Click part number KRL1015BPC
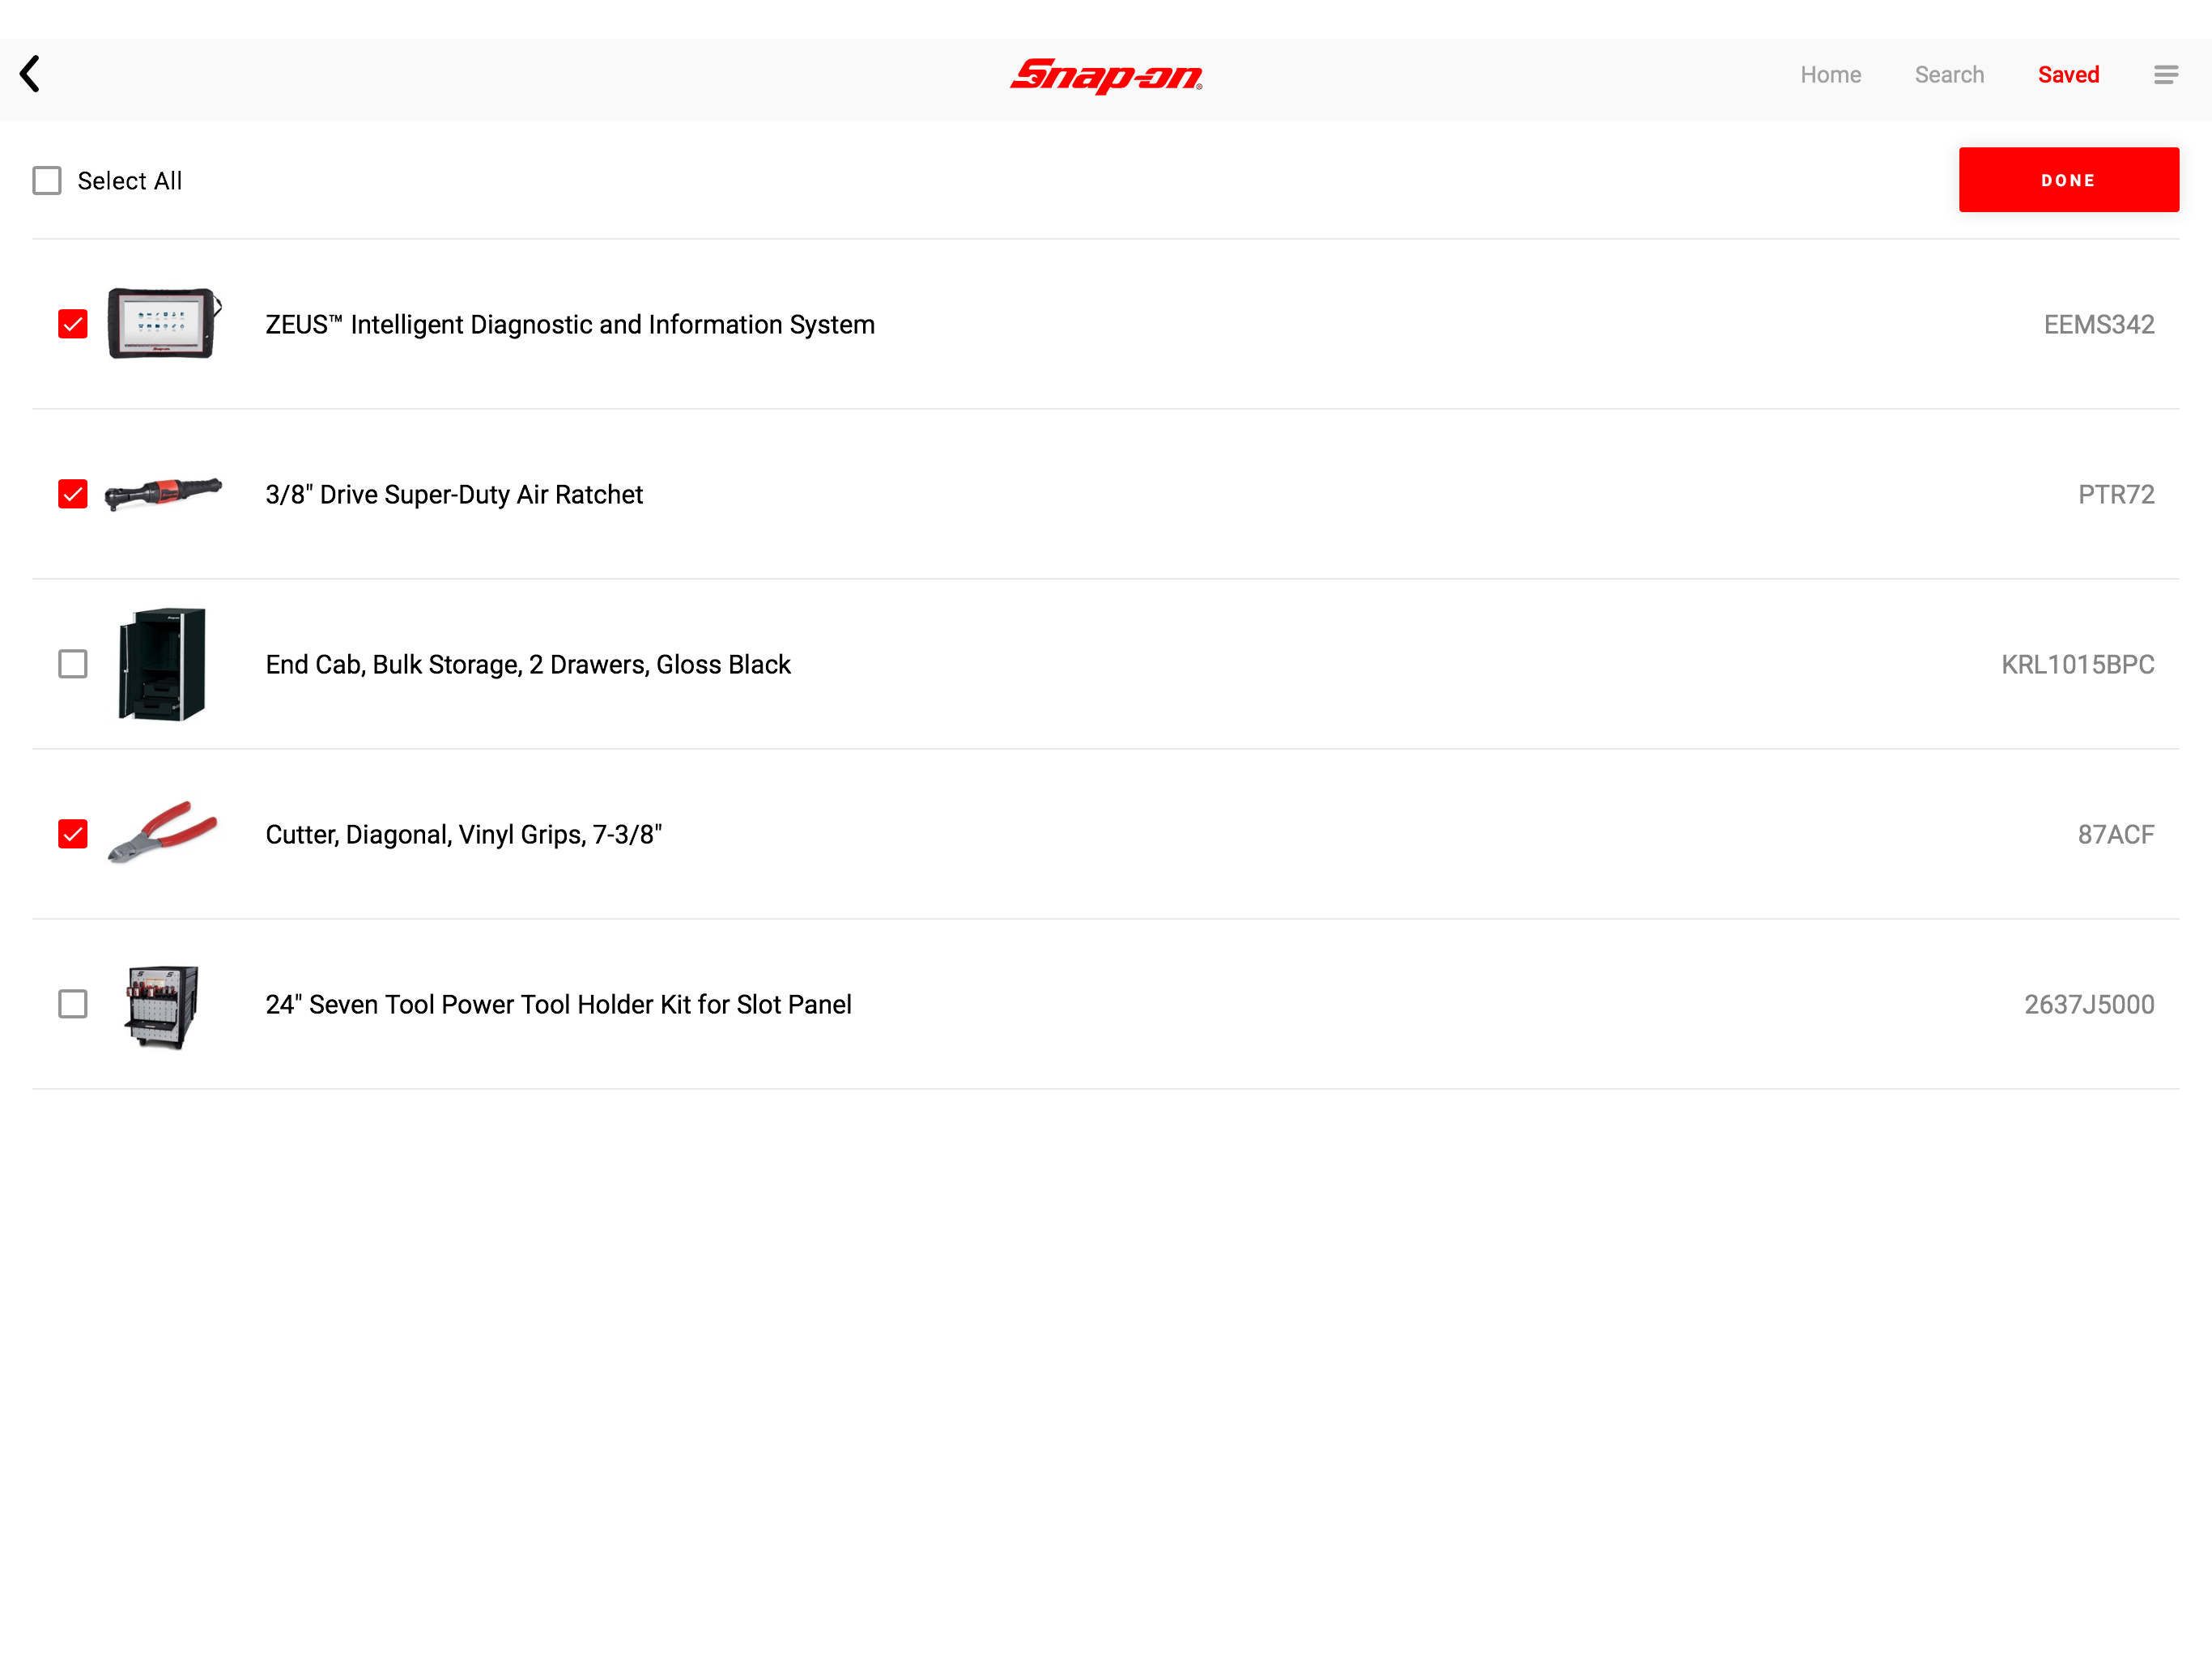2212x1658 pixels. click(2077, 664)
